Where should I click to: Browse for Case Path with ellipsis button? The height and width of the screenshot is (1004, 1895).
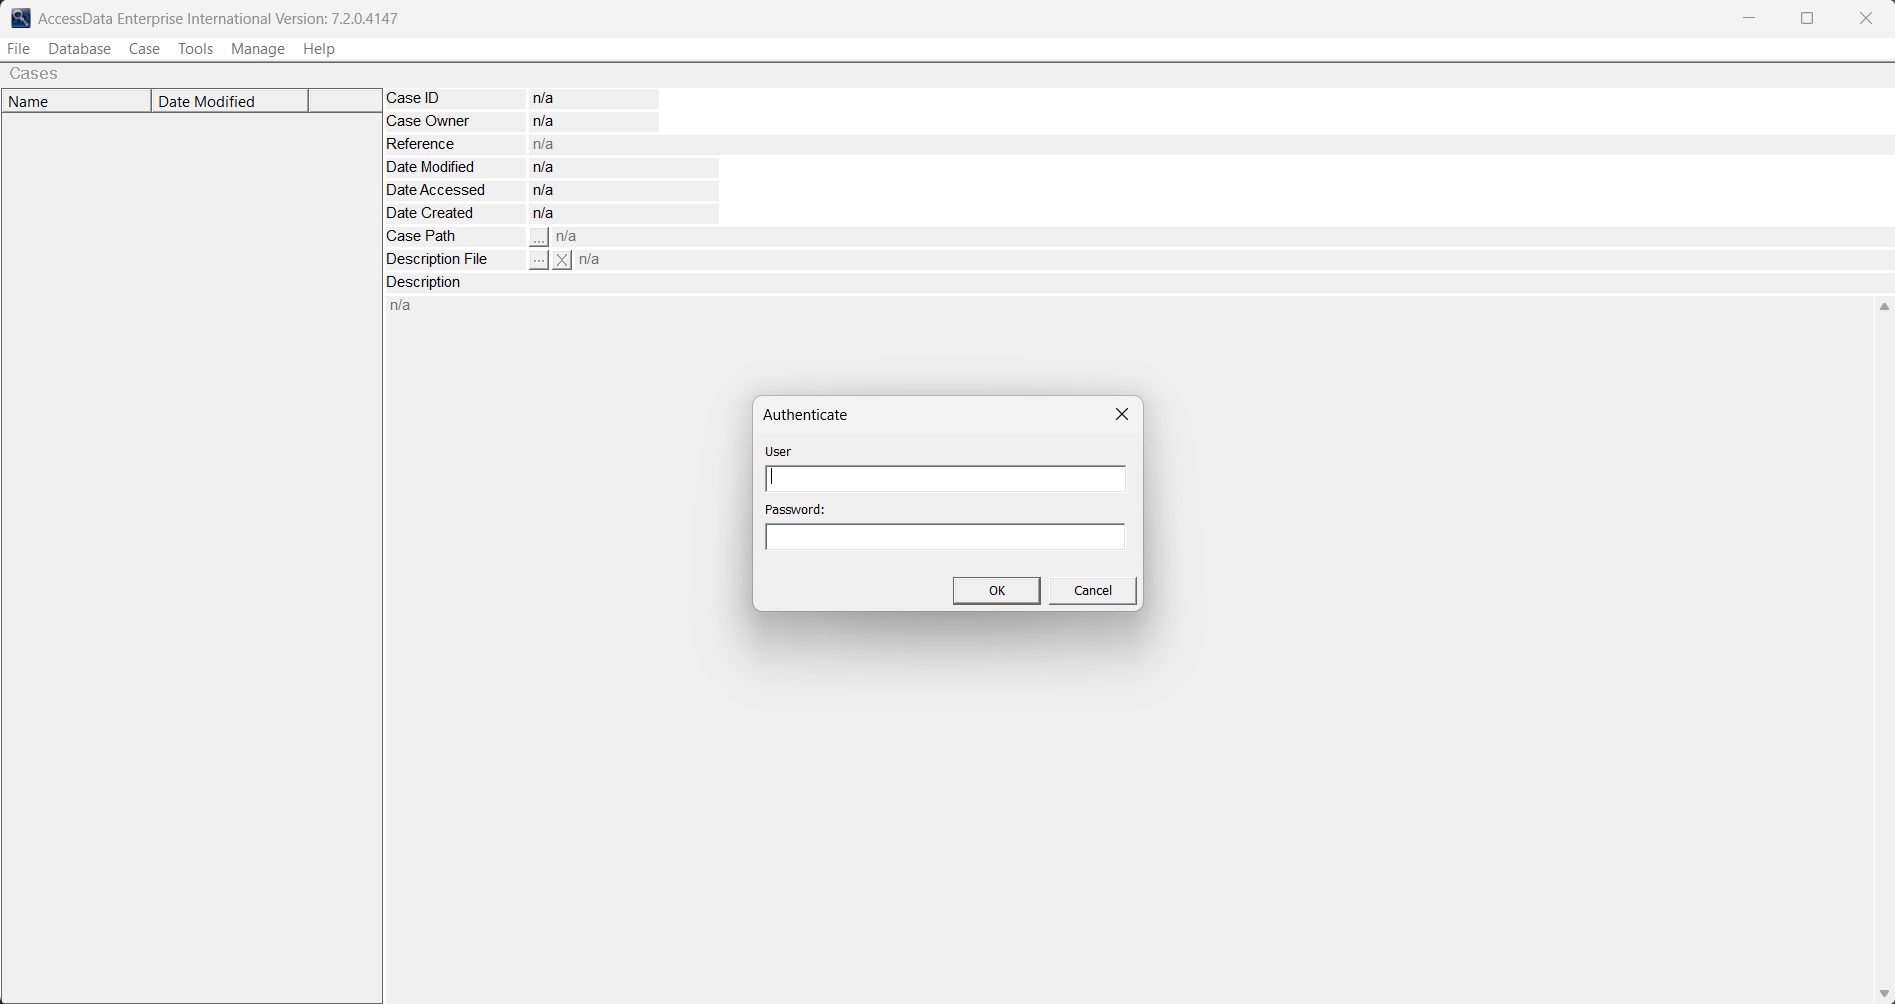click(x=538, y=237)
